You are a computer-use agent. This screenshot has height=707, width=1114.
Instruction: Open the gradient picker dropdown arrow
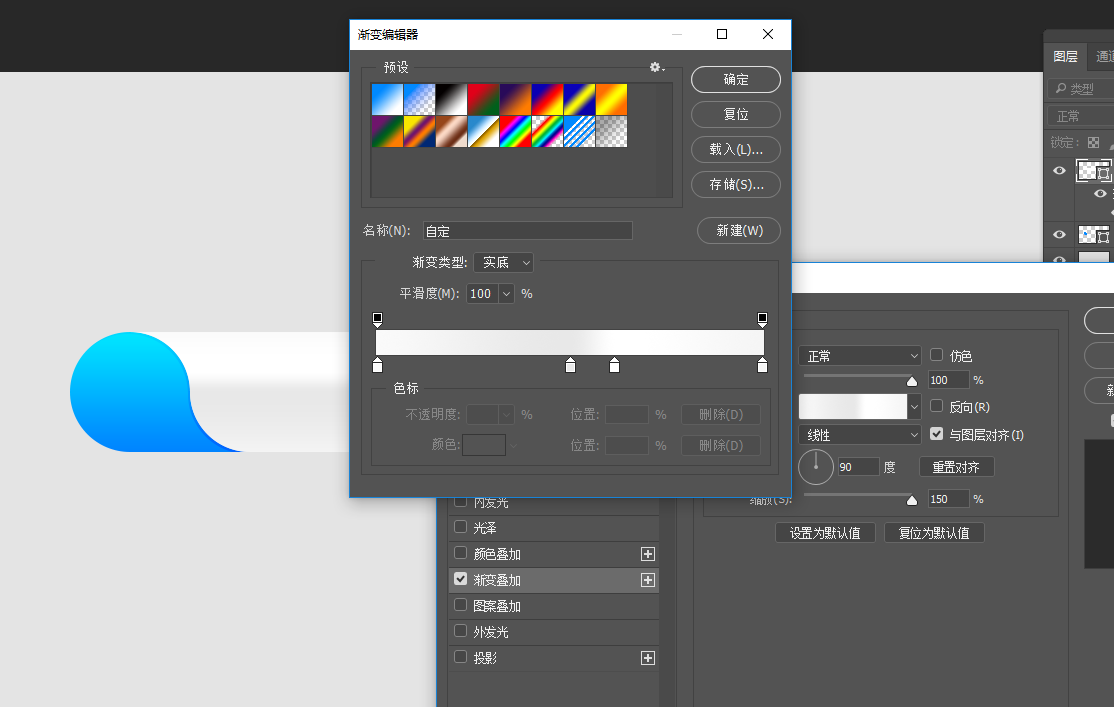pyautogui.click(x=914, y=406)
